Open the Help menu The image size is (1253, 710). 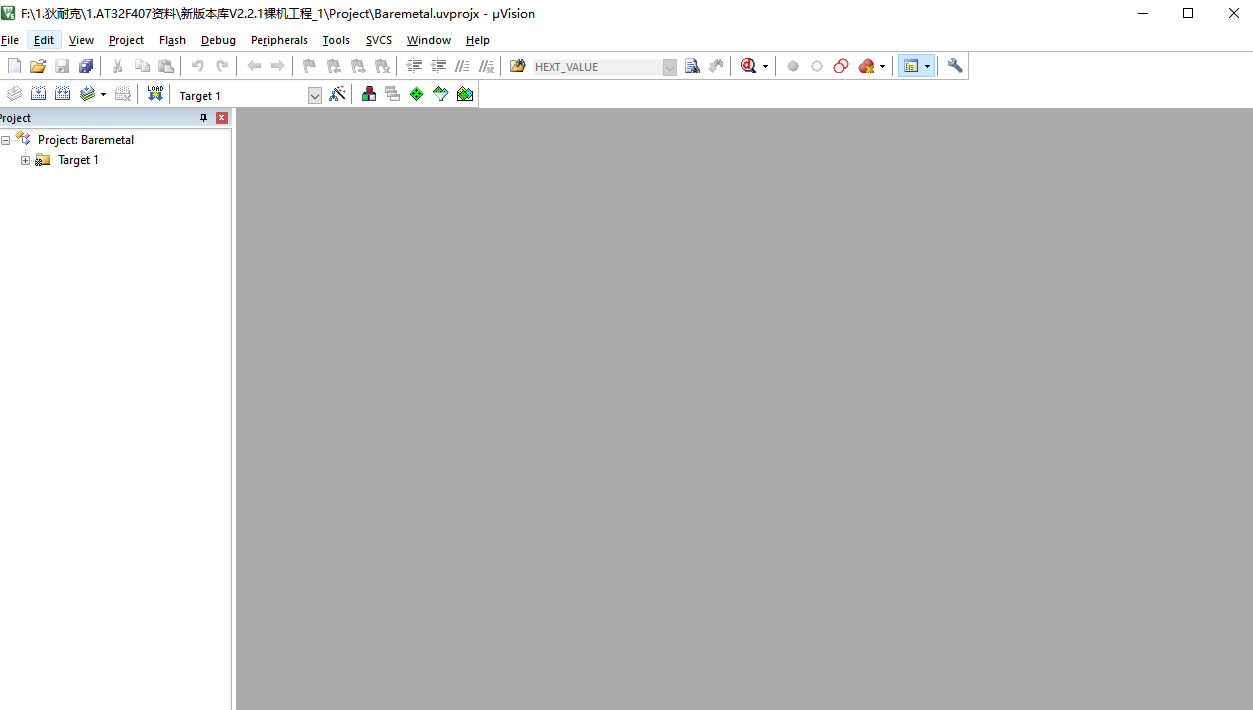tap(478, 40)
